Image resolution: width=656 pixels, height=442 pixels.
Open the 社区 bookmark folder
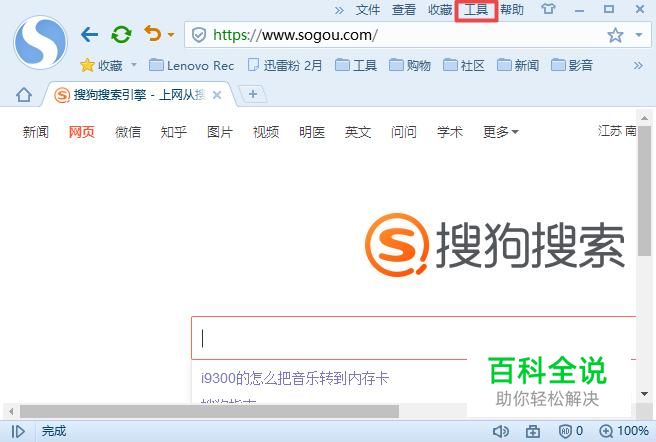point(464,65)
